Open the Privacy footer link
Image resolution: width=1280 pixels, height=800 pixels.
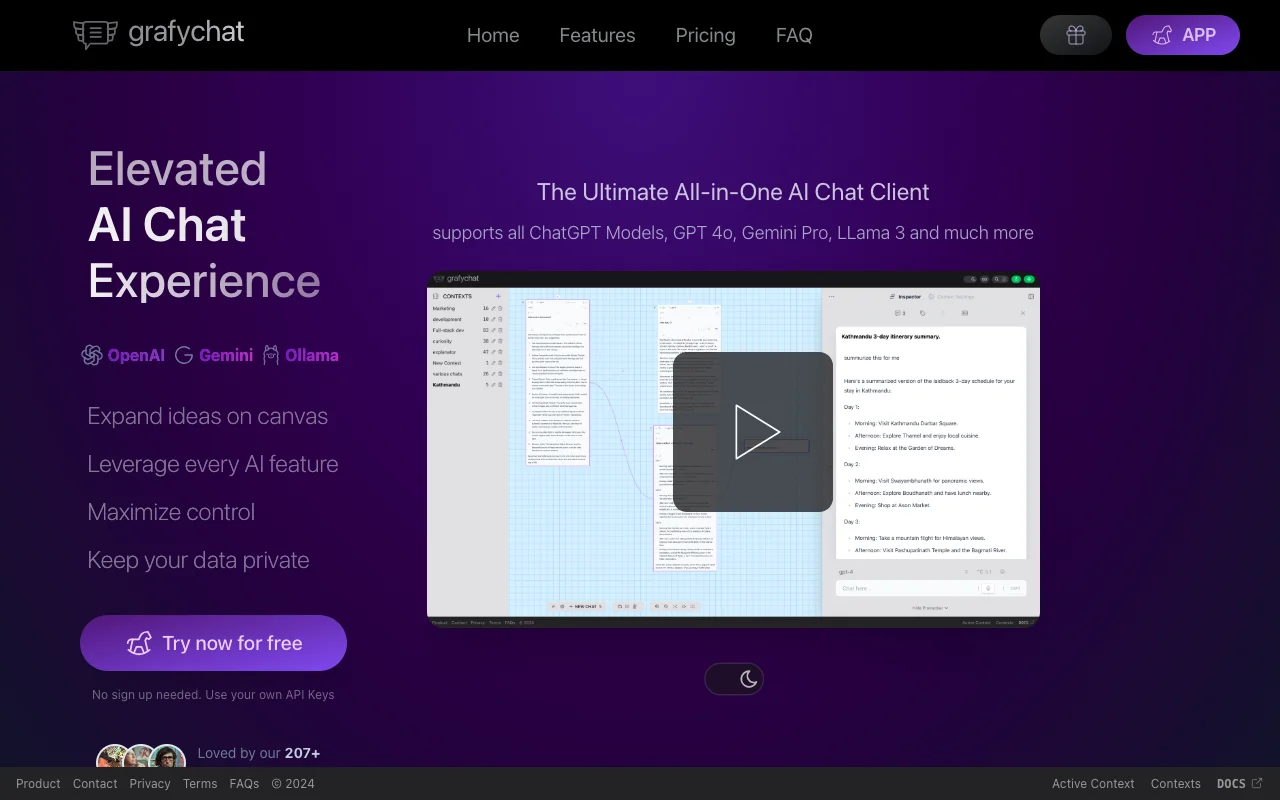(150, 784)
